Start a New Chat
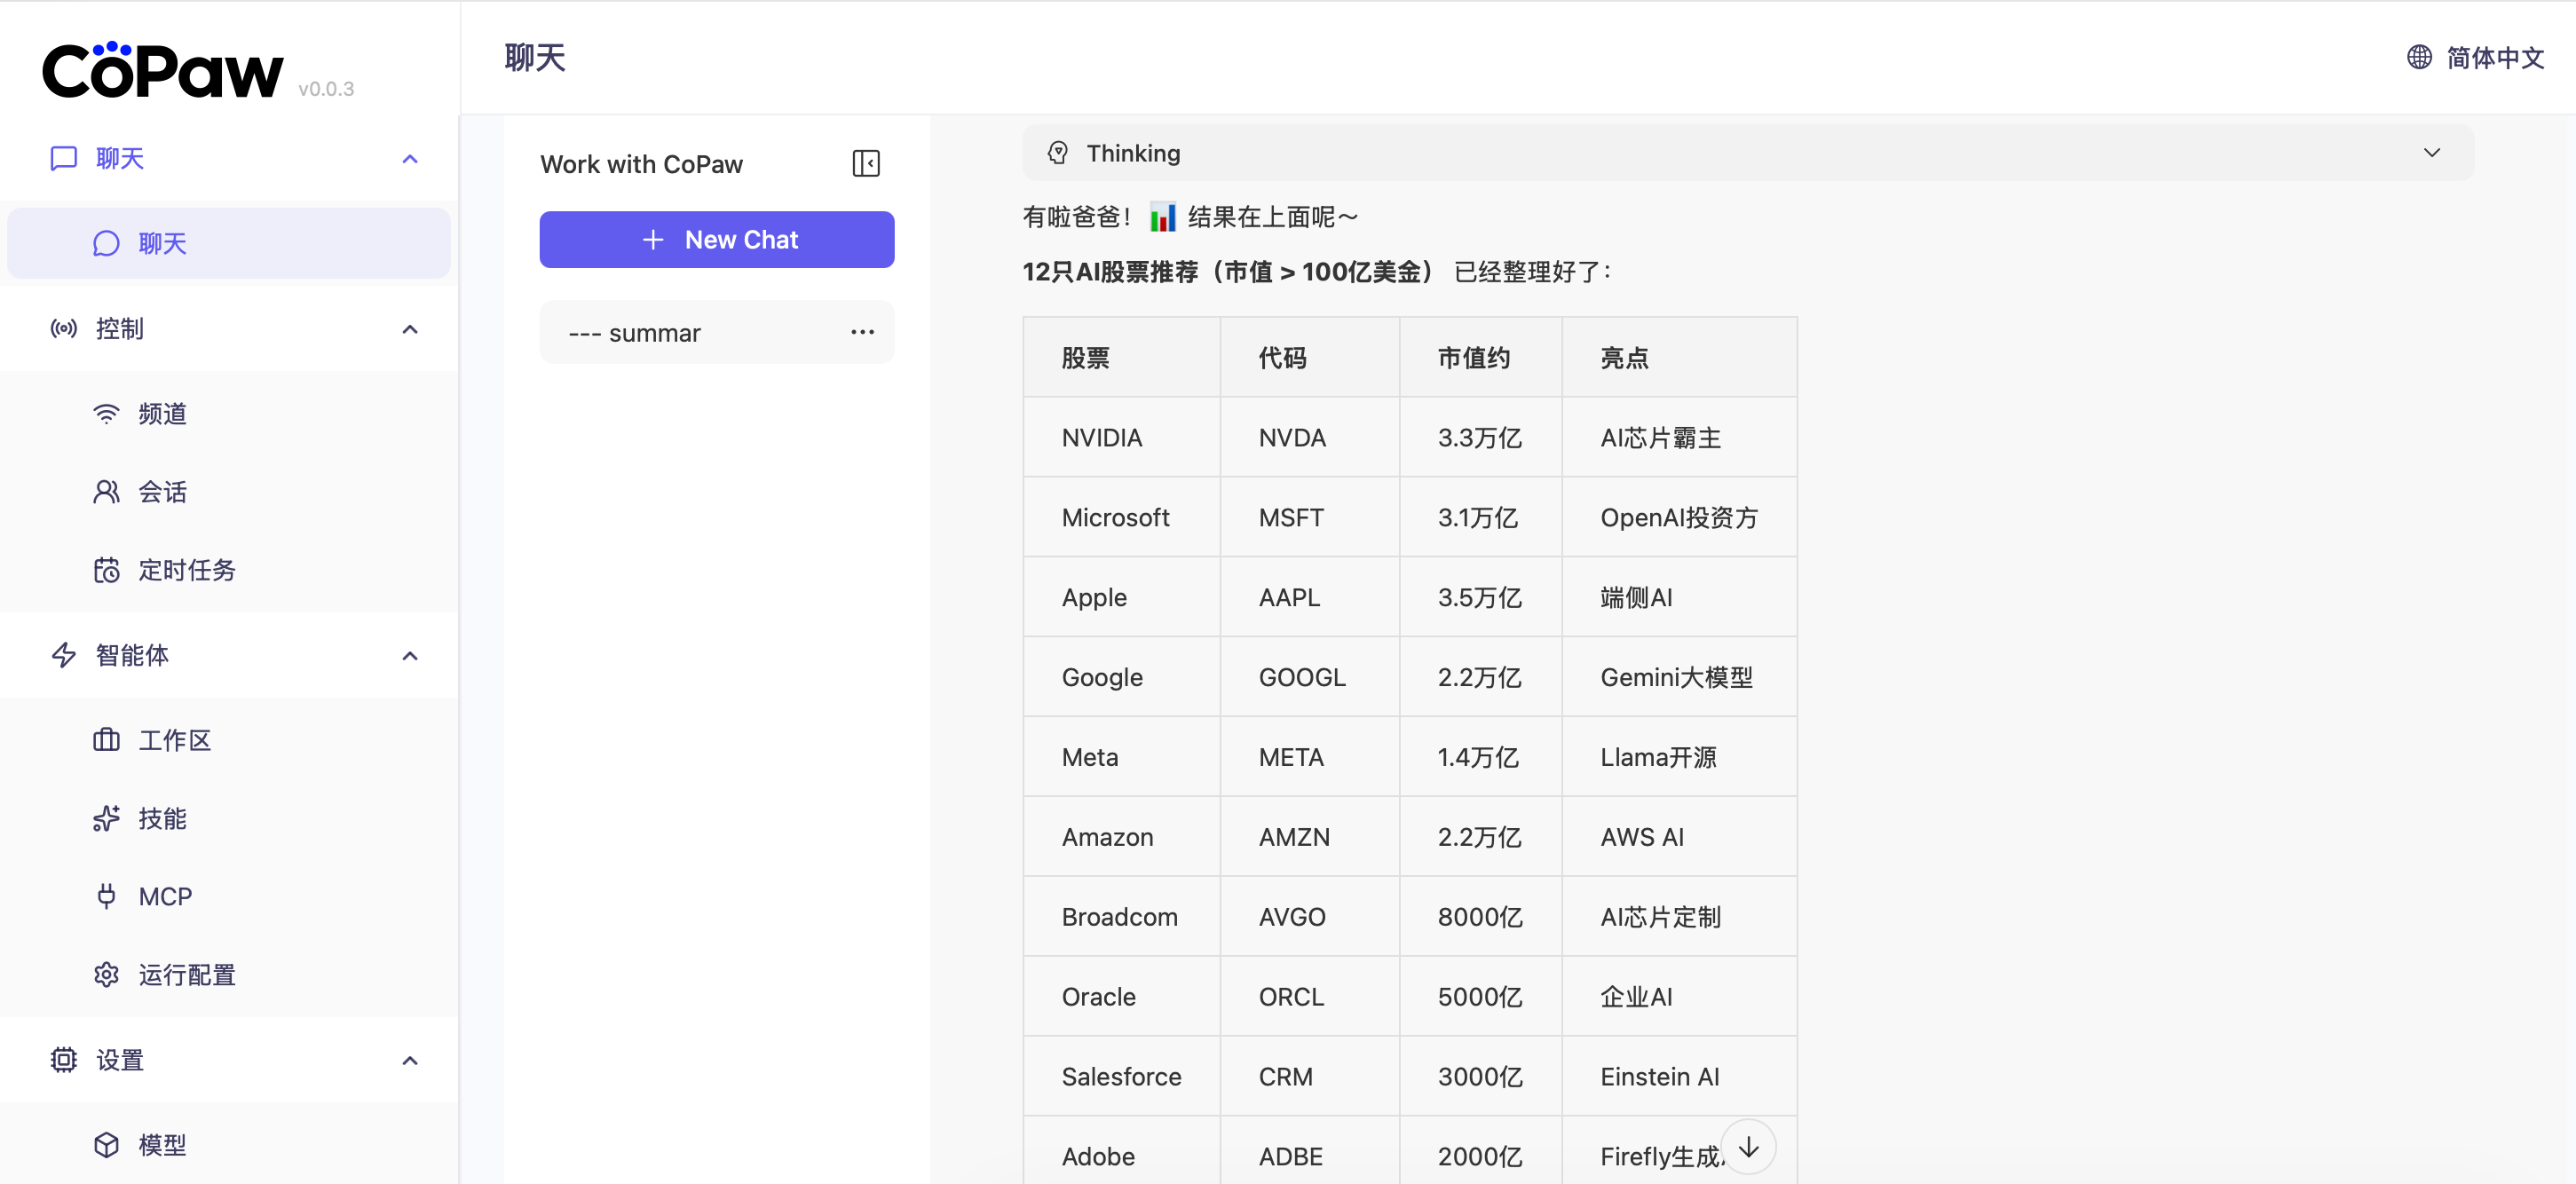2576x1184 pixels. point(716,240)
